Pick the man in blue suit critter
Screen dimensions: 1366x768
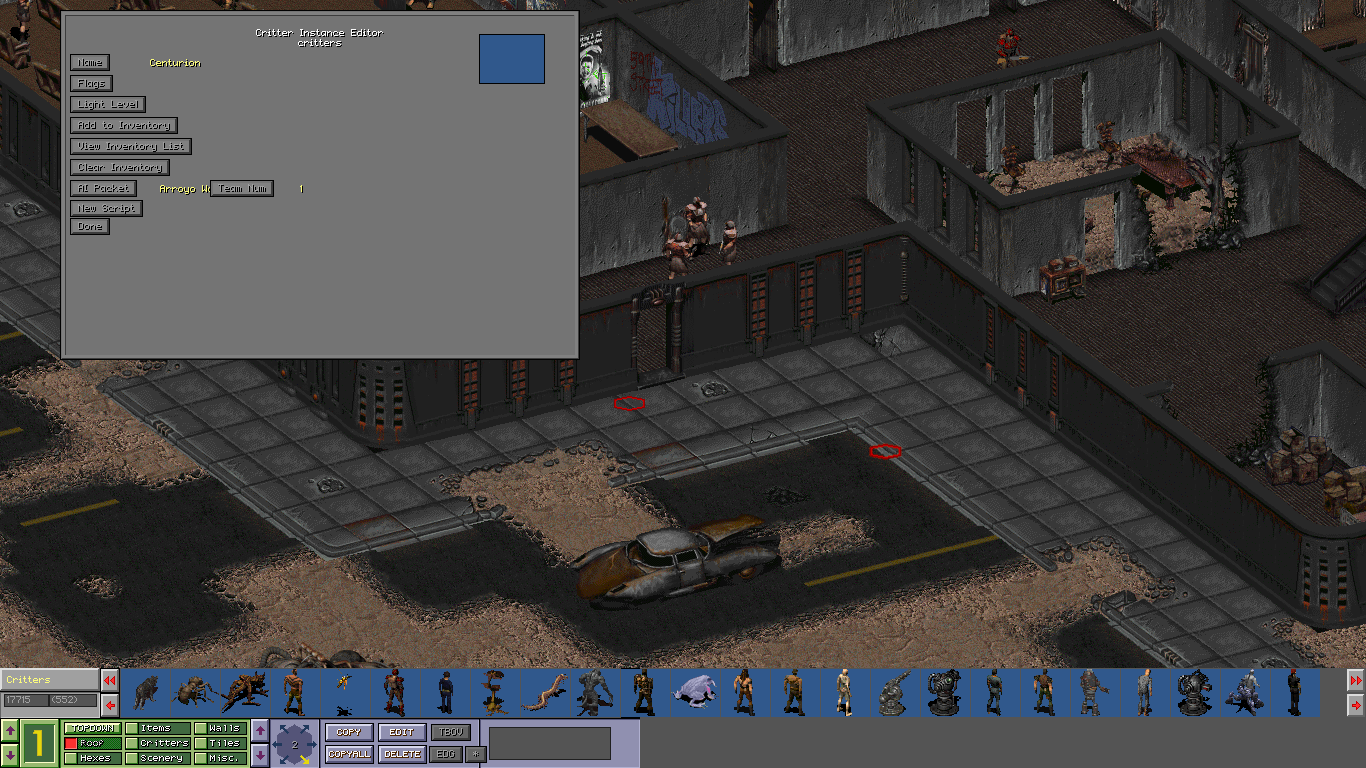[x=445, y=692]
